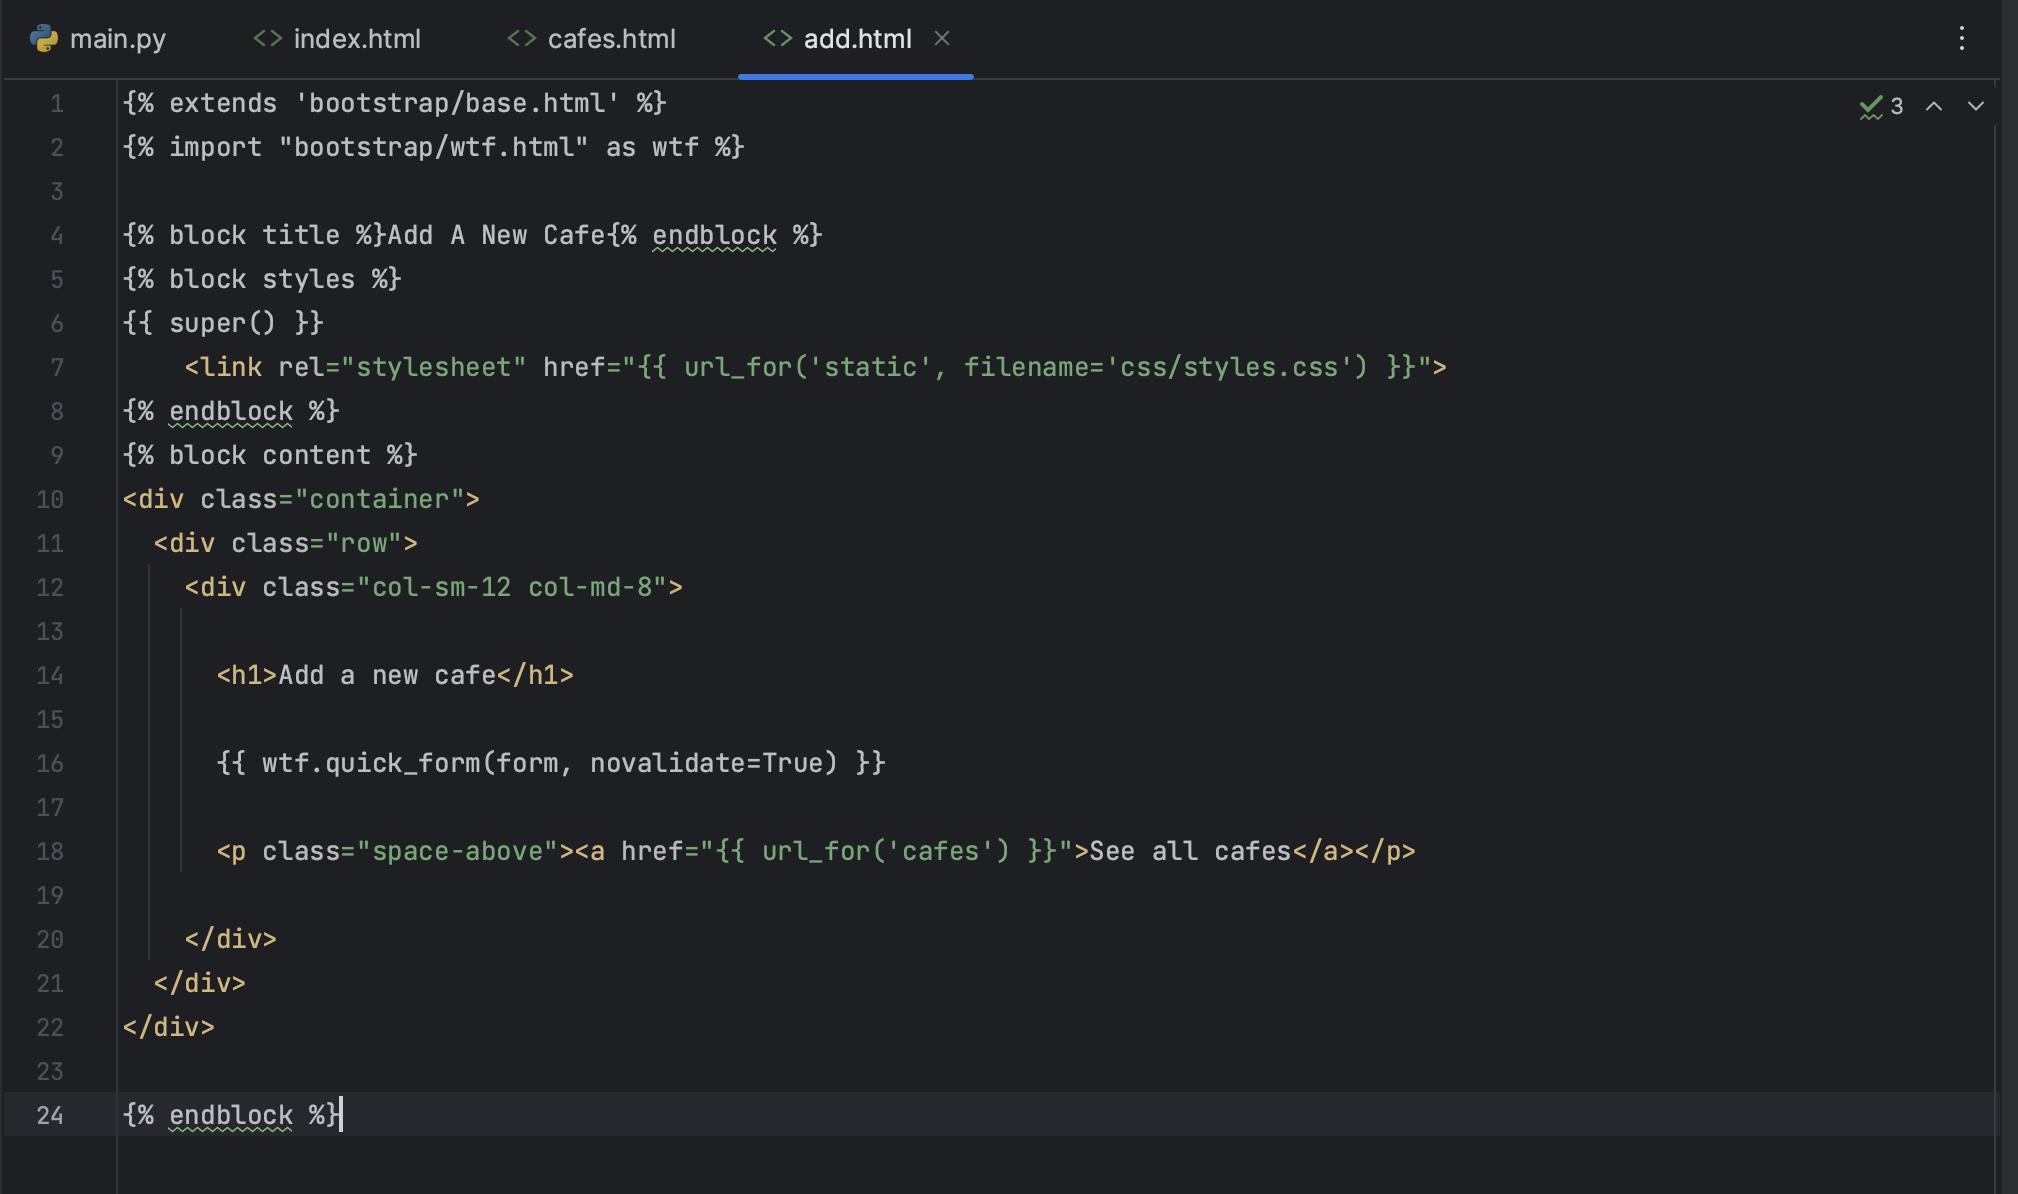
Task: Click the text "bootstrap/wtf.html" on line 2
Action: click(434, 147)
